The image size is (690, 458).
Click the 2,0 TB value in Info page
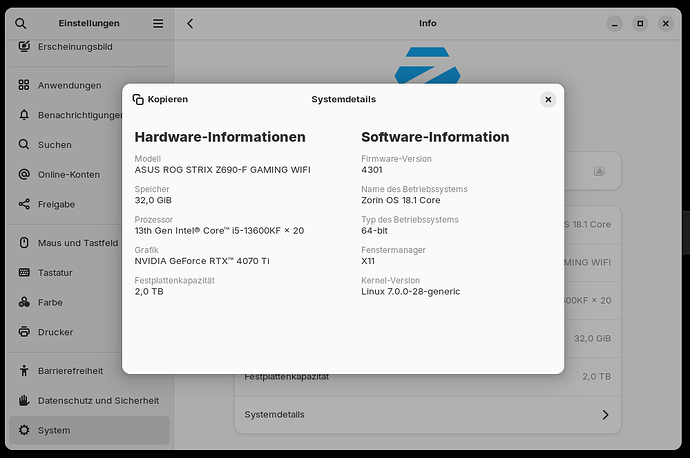click(x=596, y=377)
